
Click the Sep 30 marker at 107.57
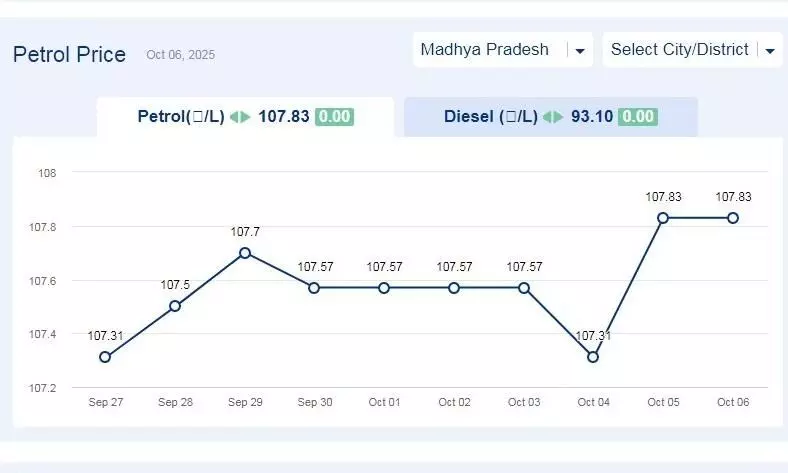(x=314, y=288)
